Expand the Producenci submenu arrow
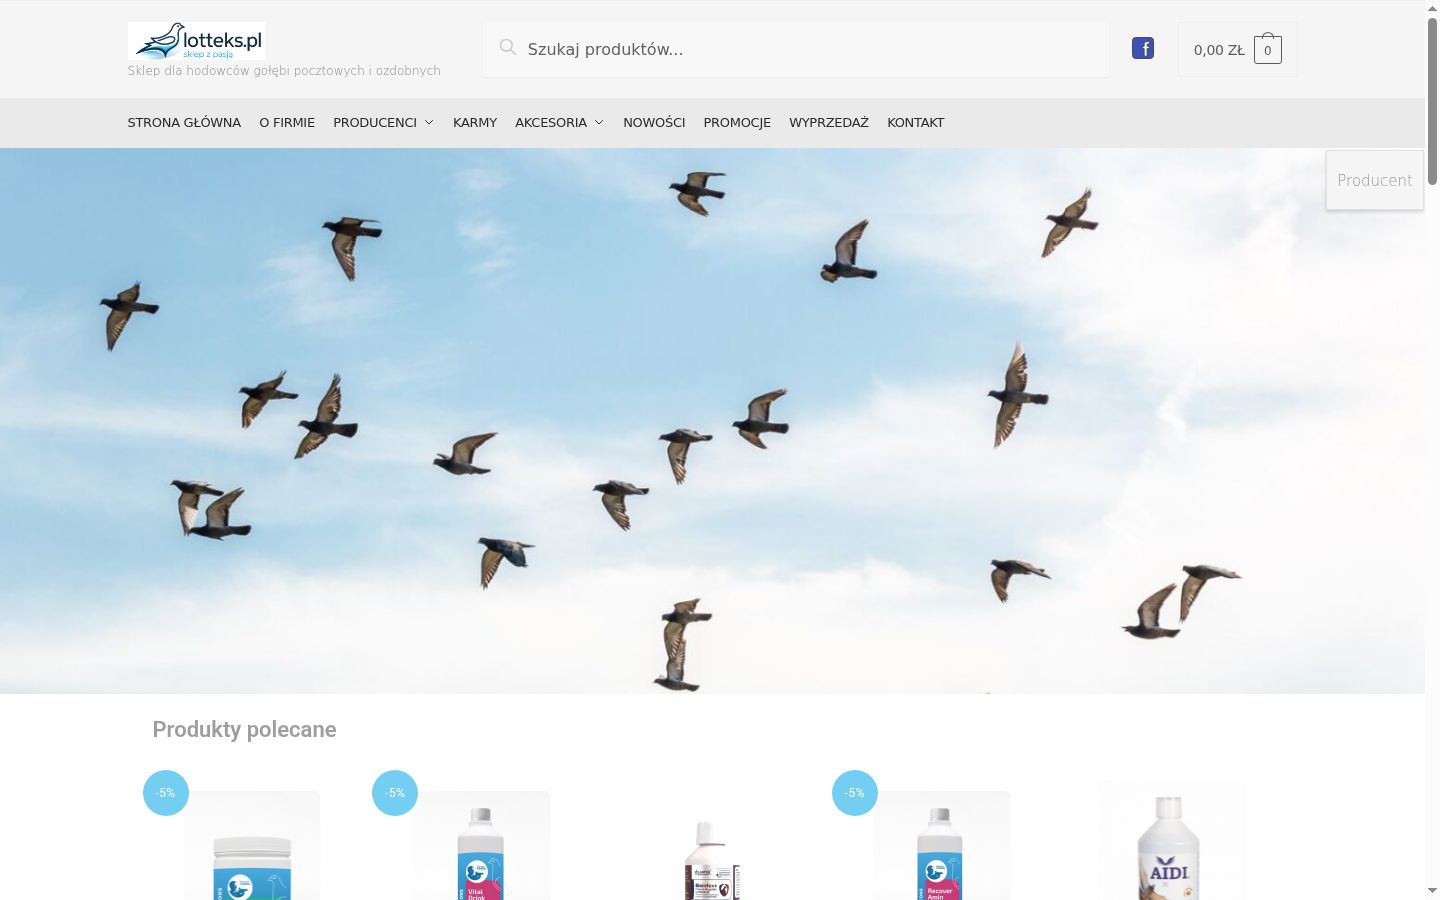This screenshot has height=900, width=1440. click(429, 123)
